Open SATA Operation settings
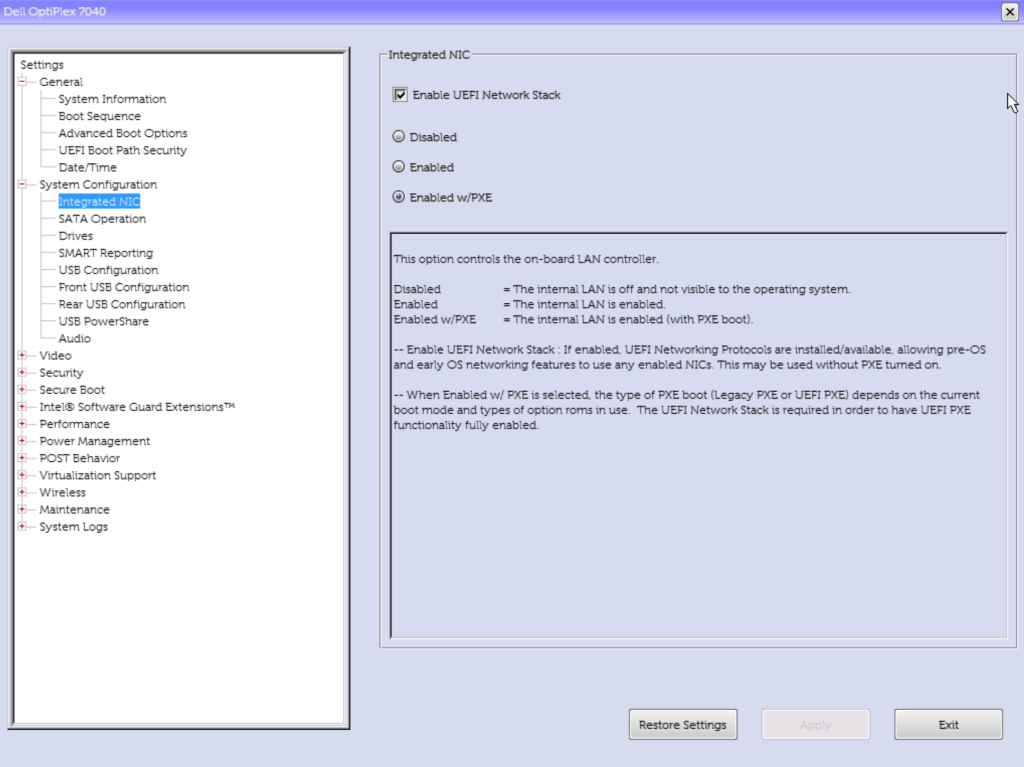Viewport: 1024px width, 767px height. (x=102, y=218)
